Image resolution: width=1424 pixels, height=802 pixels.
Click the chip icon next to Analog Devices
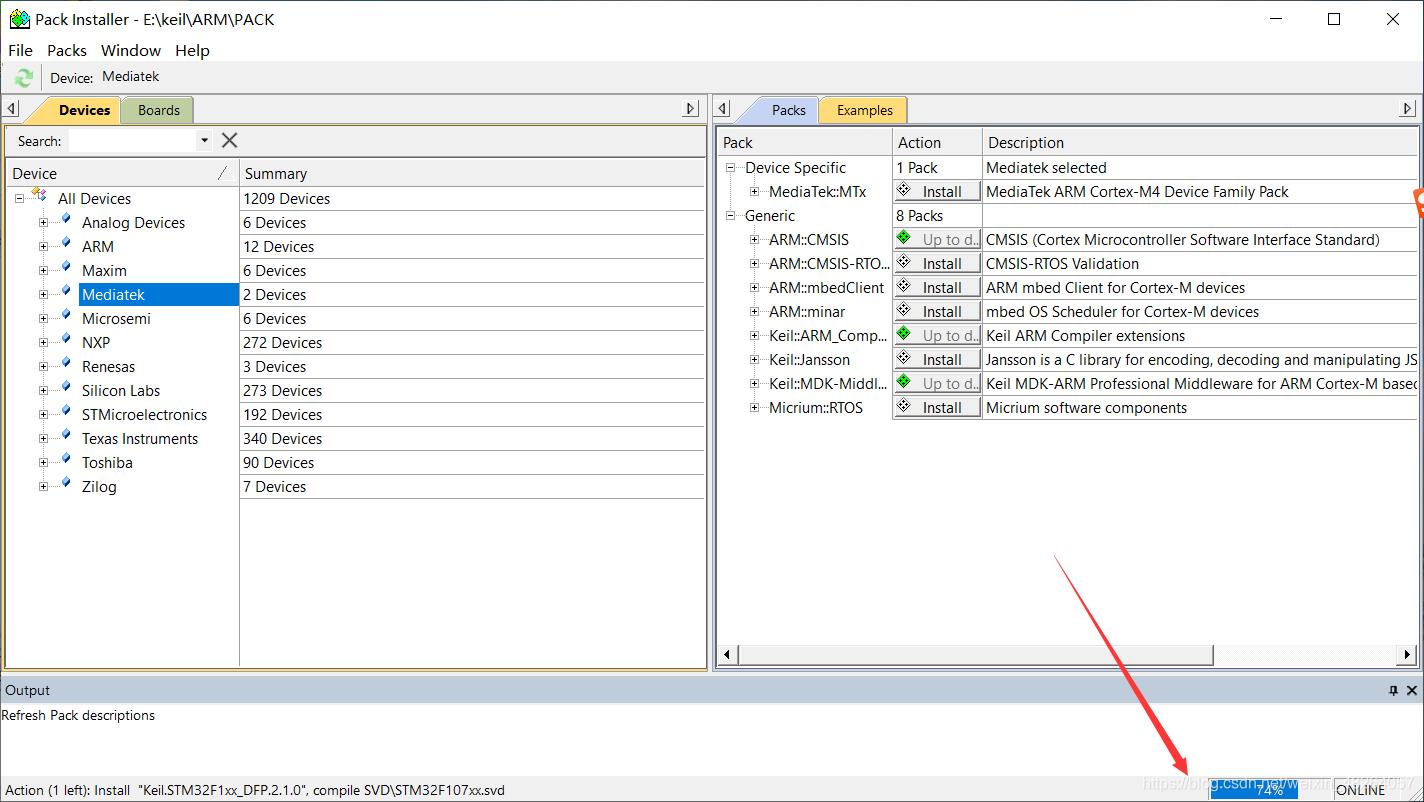click(x=65, y=221)
